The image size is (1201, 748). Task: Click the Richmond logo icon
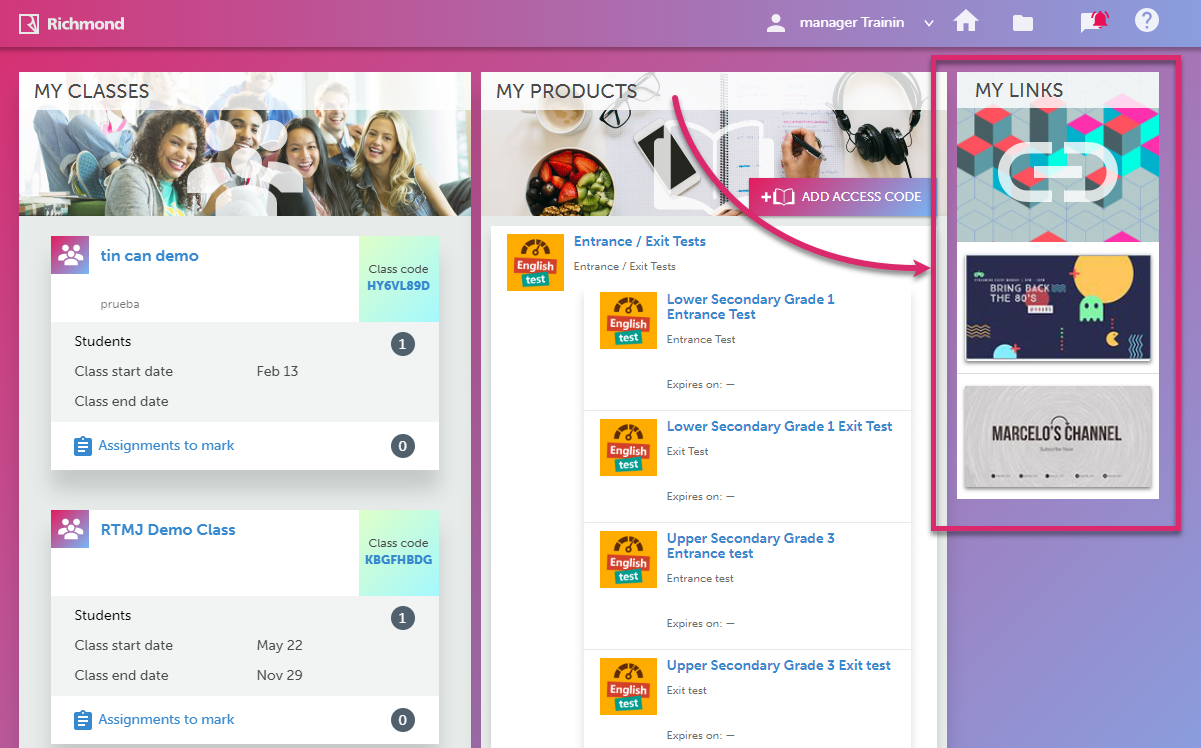pyautogui.click(x=29, y=23)
